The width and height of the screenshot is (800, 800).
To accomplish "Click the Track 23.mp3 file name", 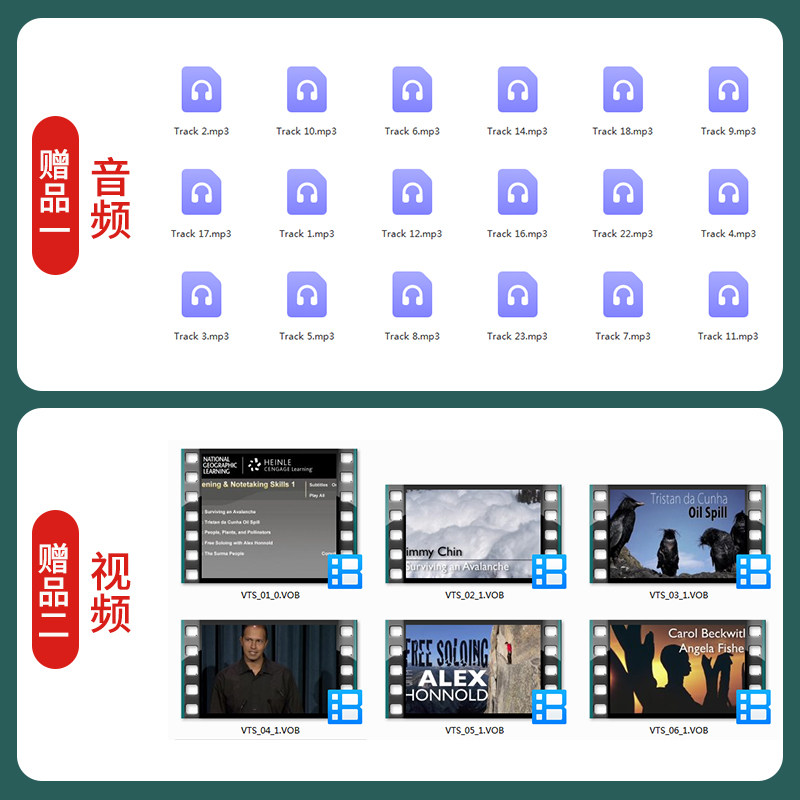I will pos(517,336).
